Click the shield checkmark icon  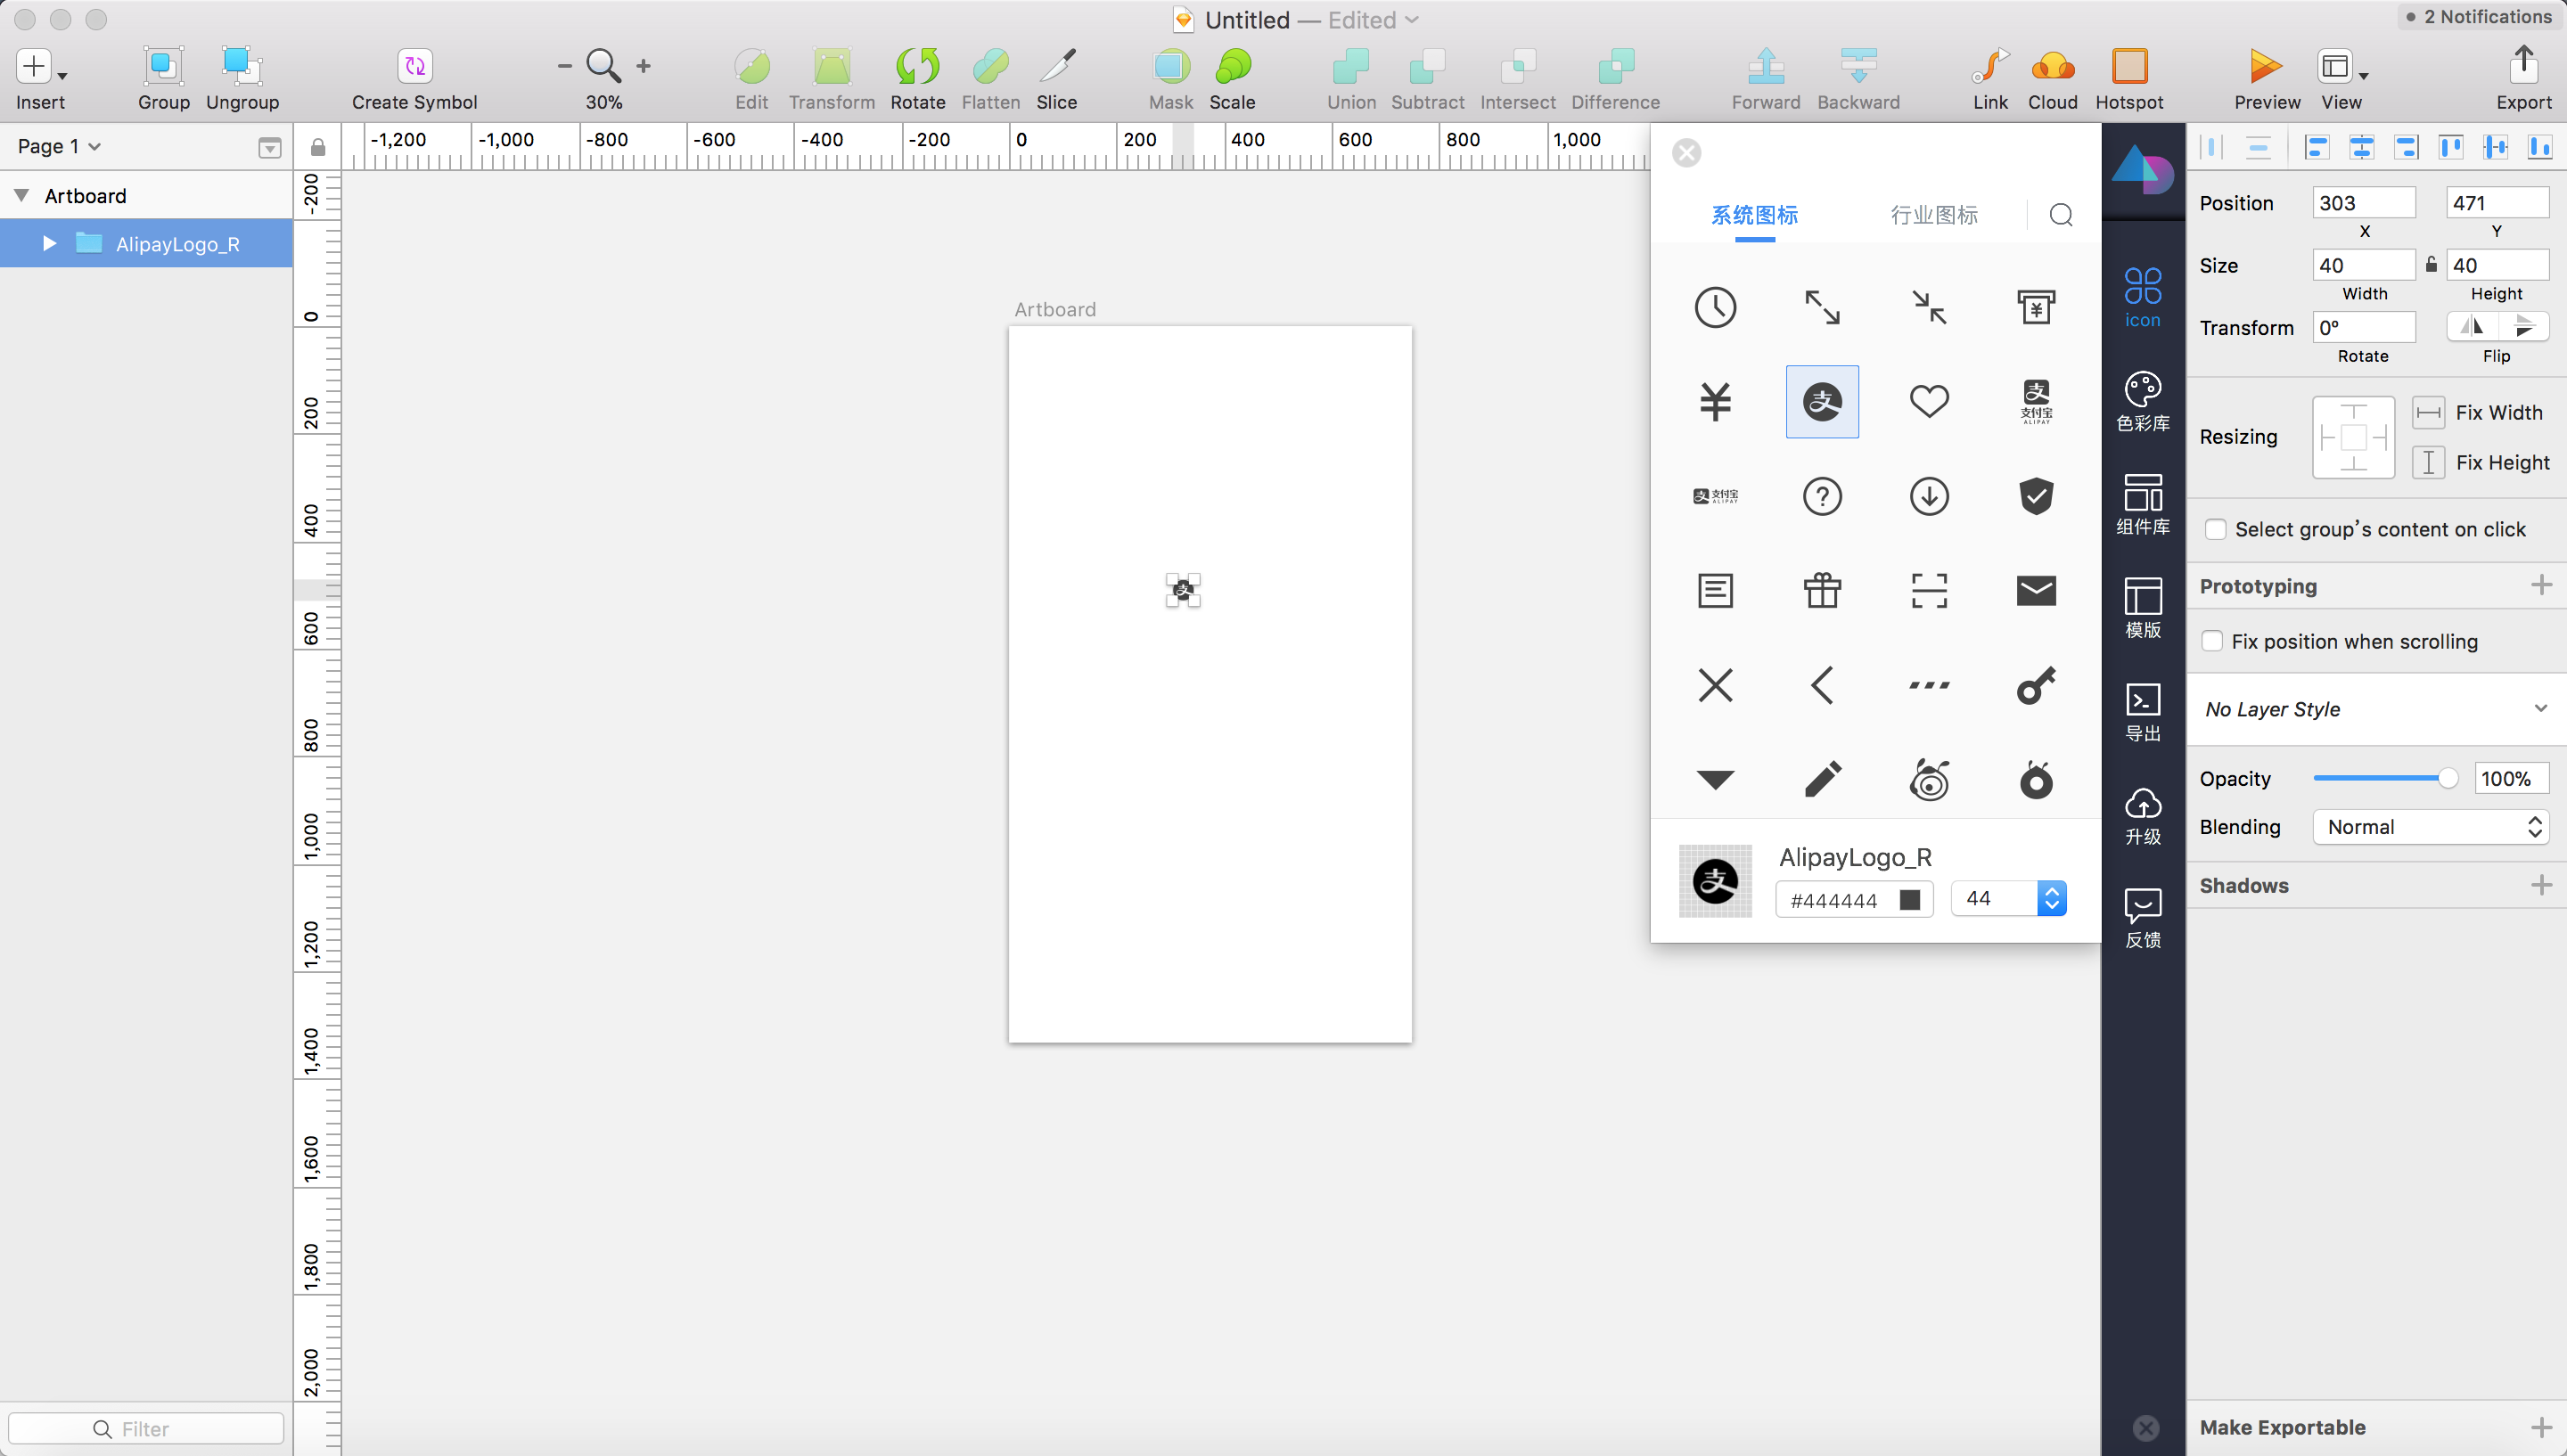click(x=2035, y=496)
